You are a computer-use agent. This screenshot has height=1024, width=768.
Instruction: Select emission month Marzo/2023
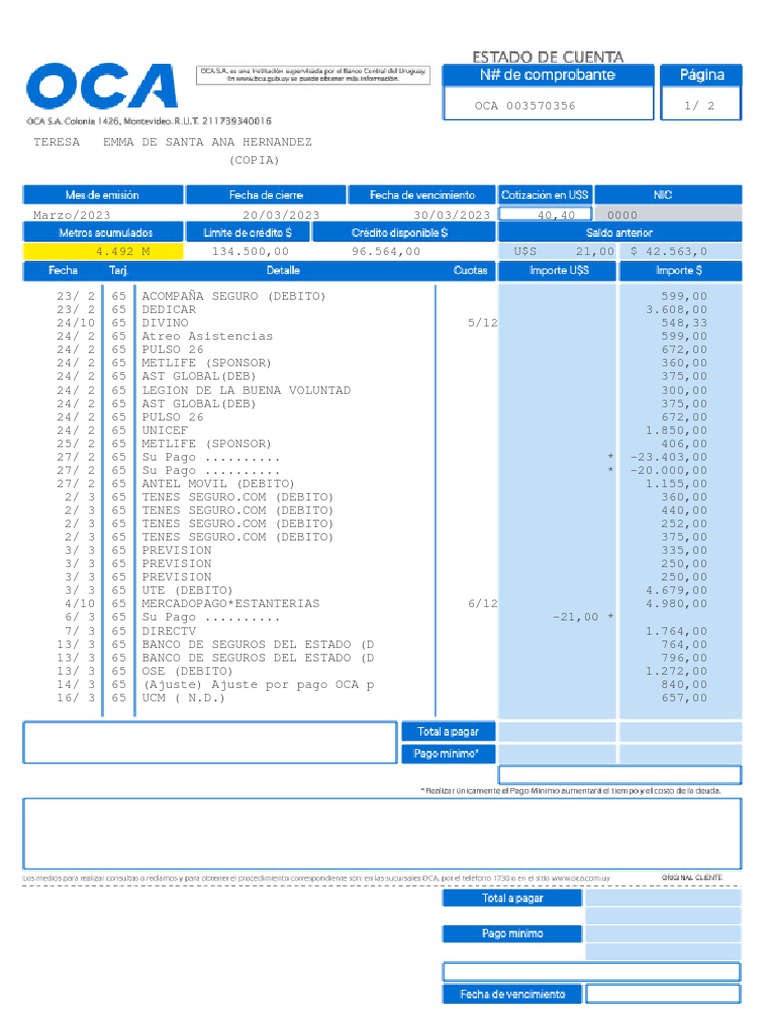coord(72,215)
